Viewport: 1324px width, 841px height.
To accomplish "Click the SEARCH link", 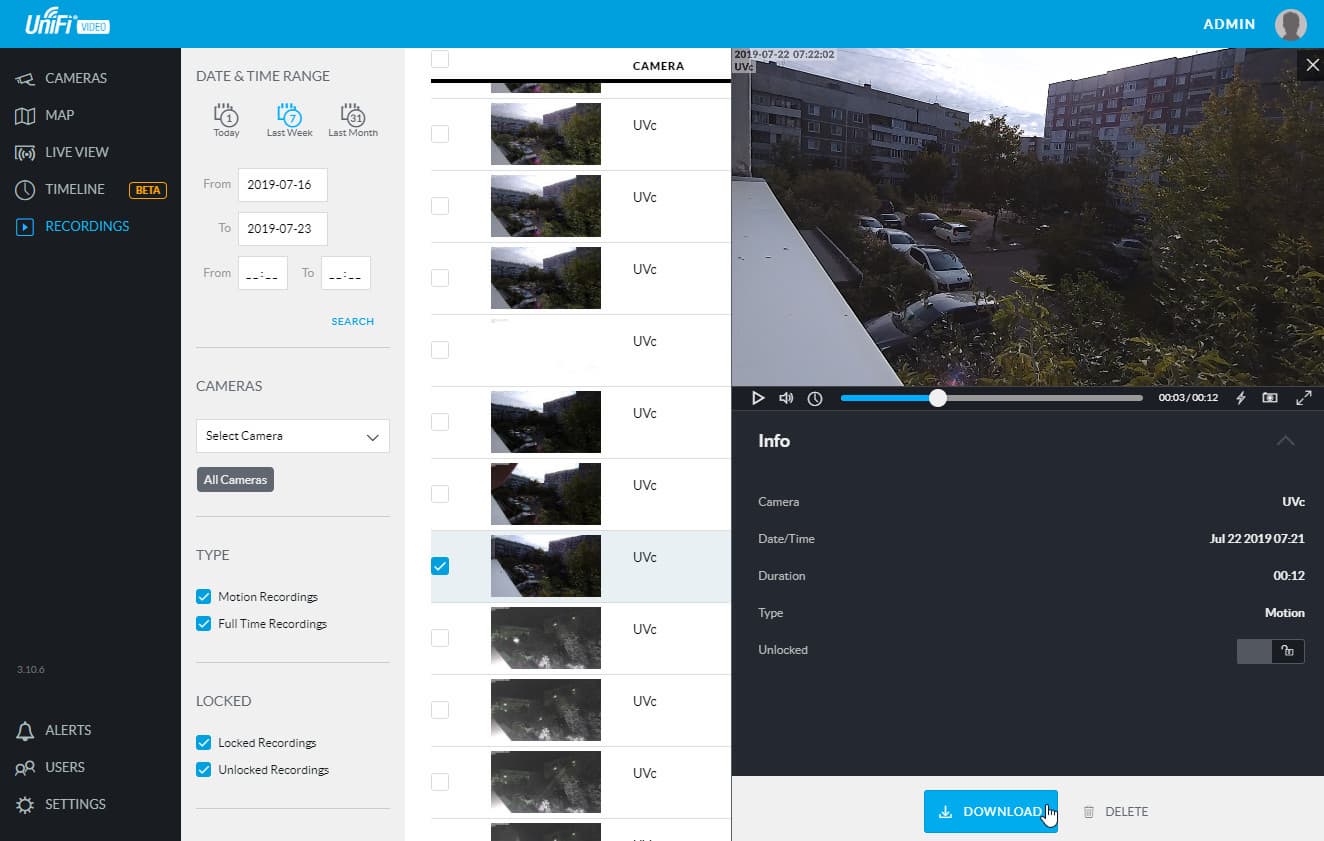I will click(353, 322).
